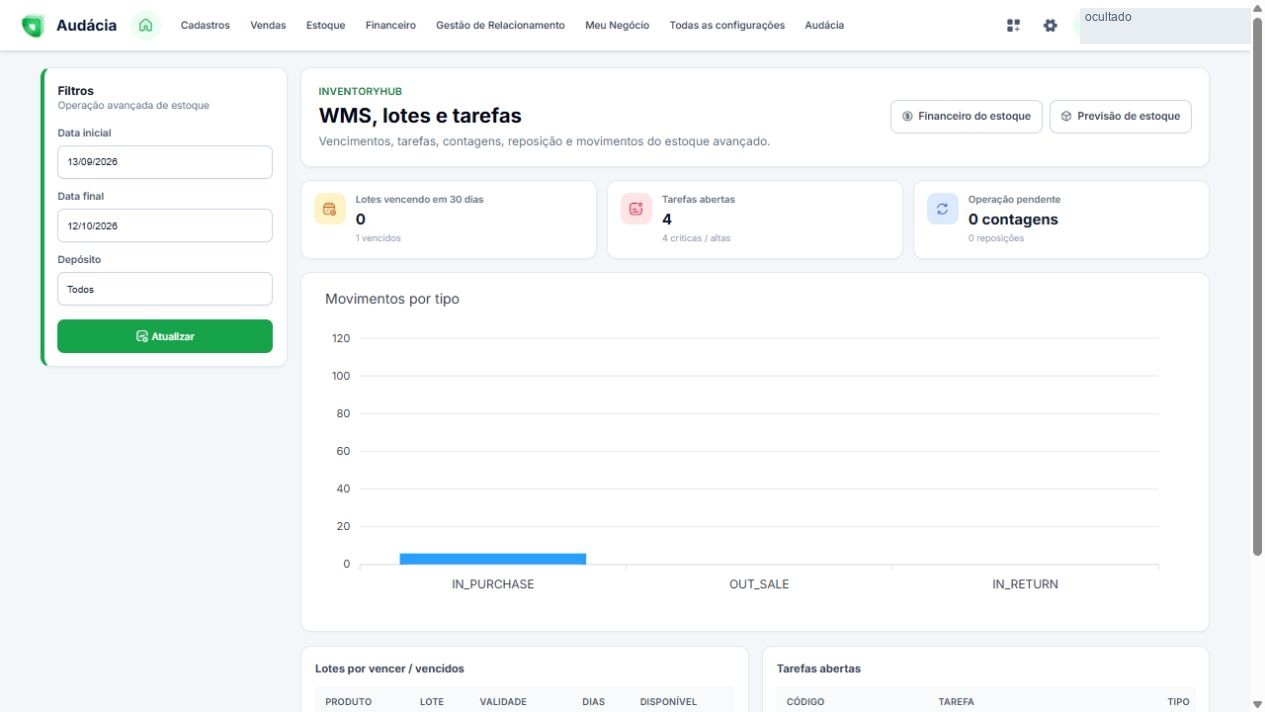Open Cadastros menu
Viewport: 1265px width, 712px height.
tap(205, 25)
